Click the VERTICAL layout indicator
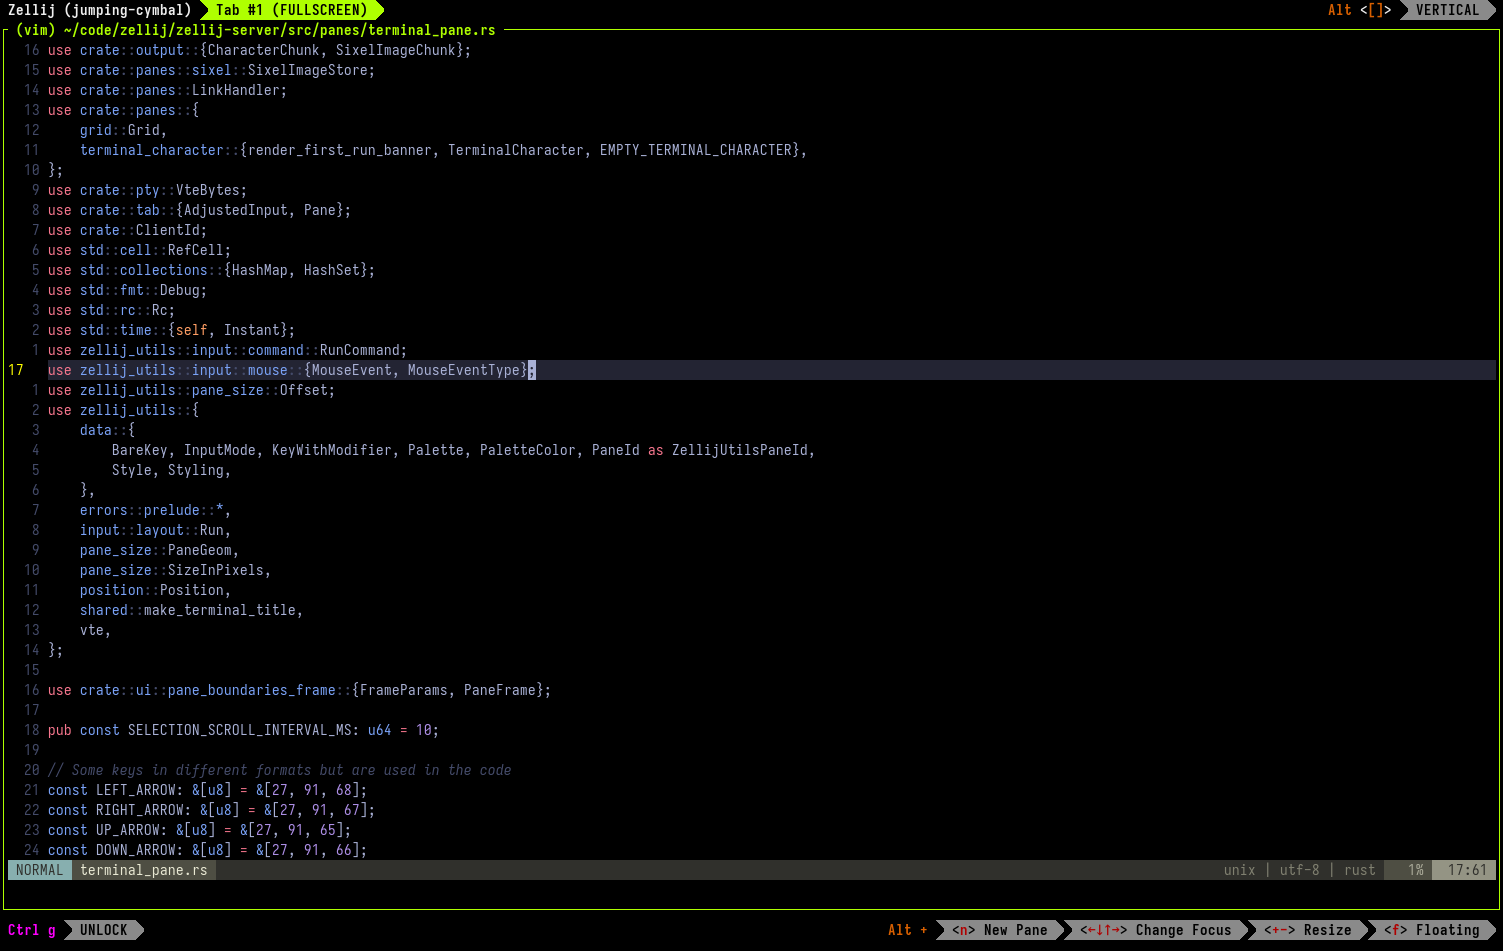The width and height of the screenshot is (1503, 951). pyautogui.click(x=1447, y=10)
